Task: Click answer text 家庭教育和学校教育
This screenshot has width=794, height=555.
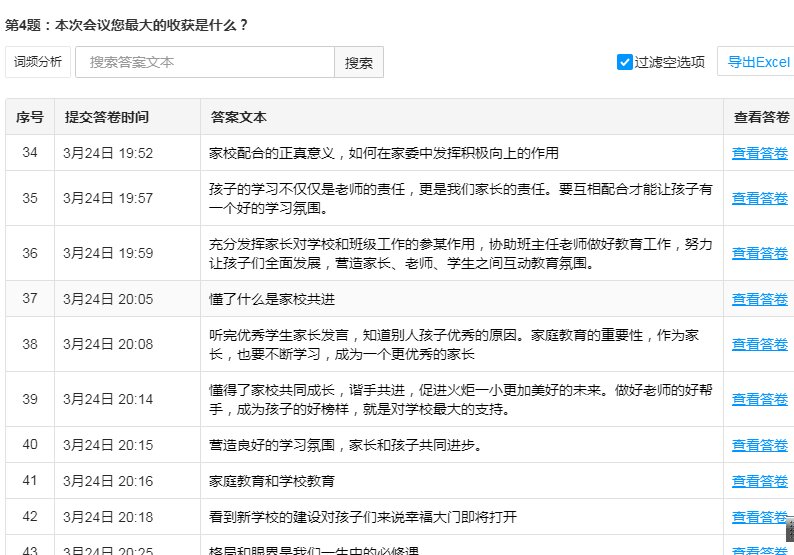Action: tap(272, 481)
